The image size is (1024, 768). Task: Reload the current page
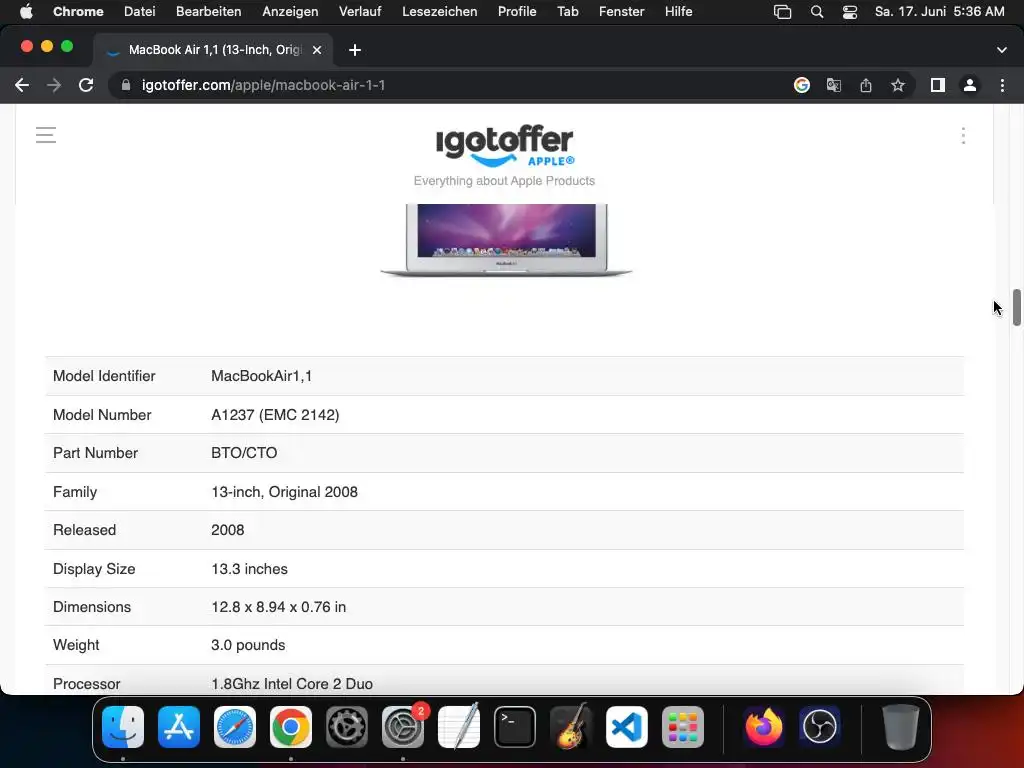(x=86, y=85)
